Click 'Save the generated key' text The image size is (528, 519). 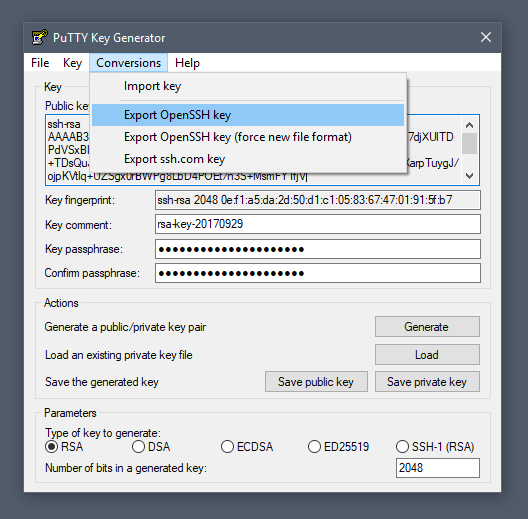102,382
